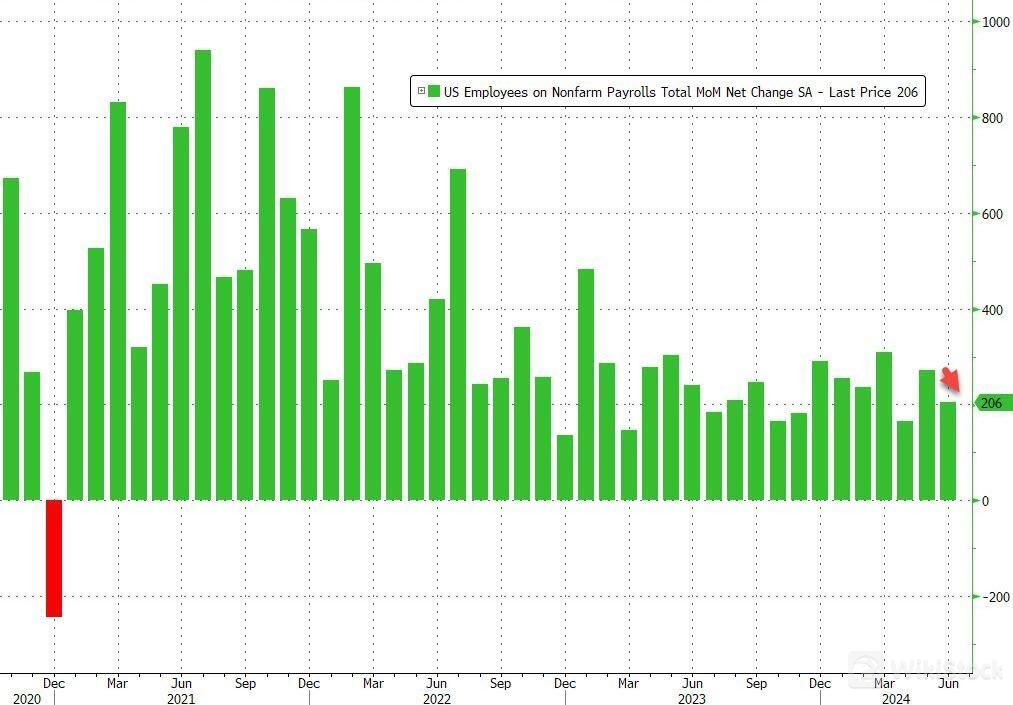Click the 800 label on the y-axis

point(993,118)
